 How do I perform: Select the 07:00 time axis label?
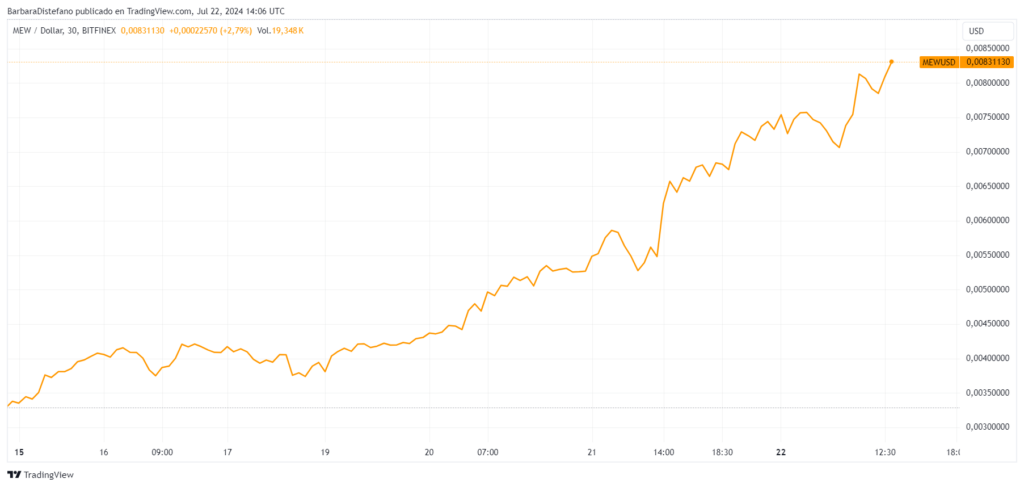point(488,452)
